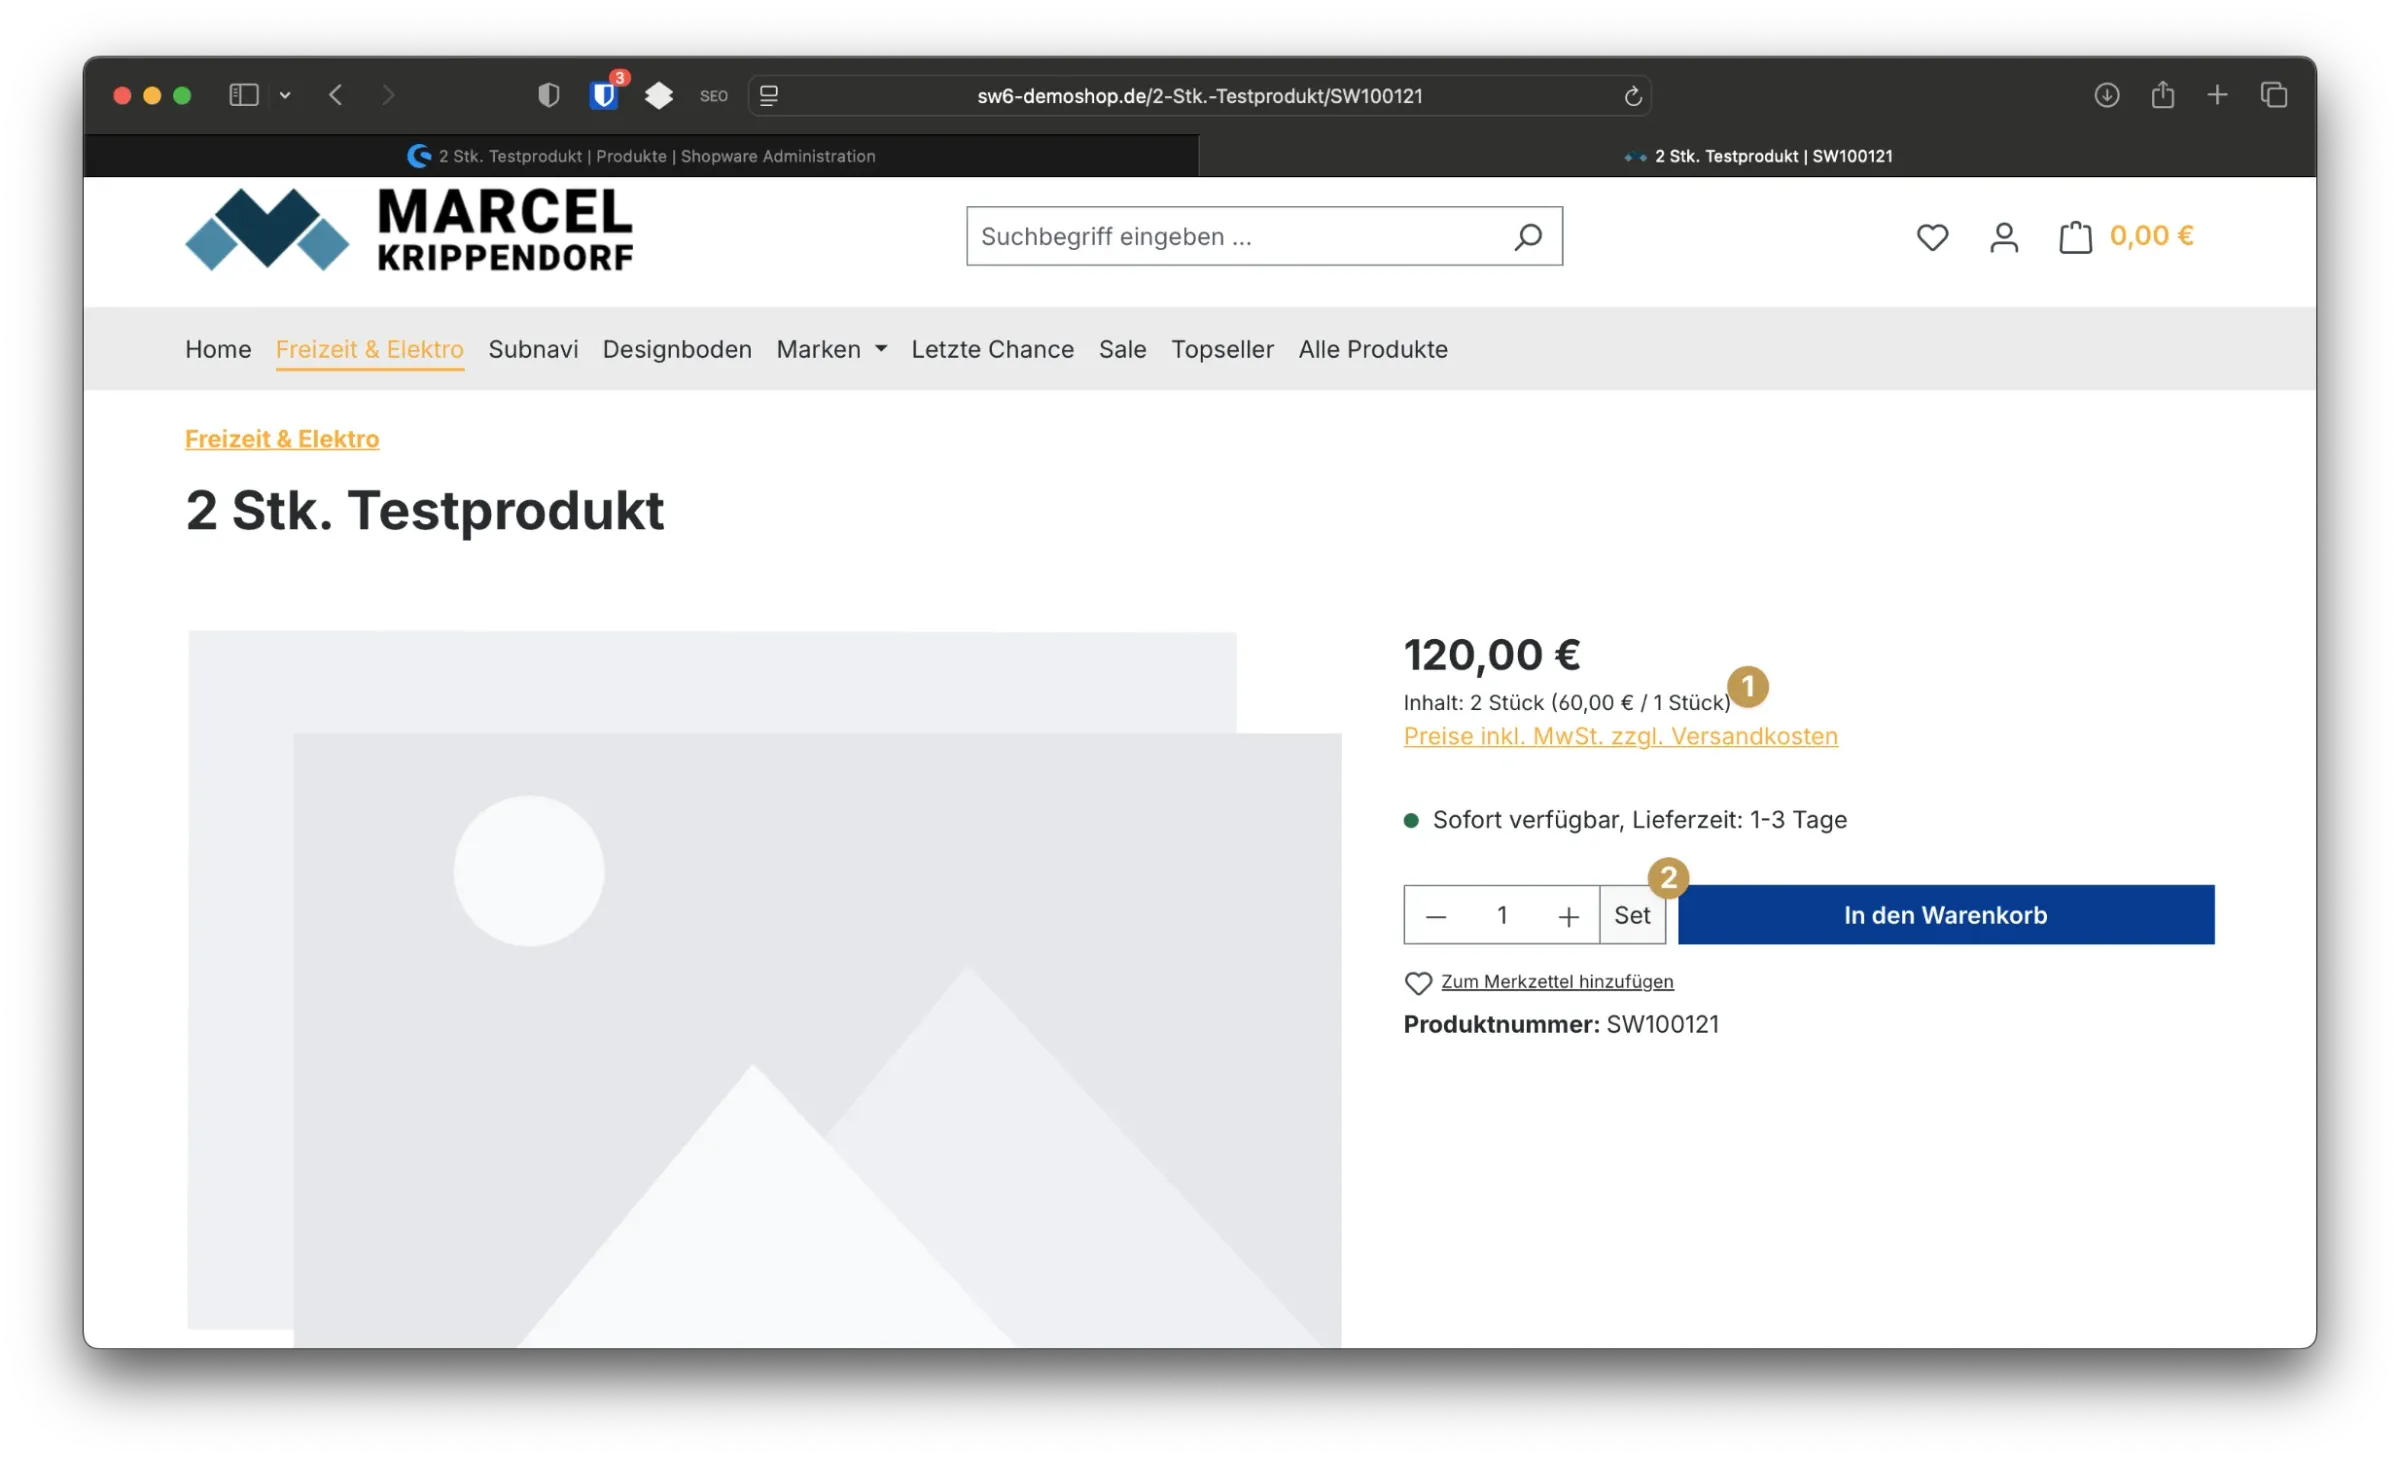Open the sidebar selection chevron dropdown
2400x1459 pixels.
(x=285, y=94)
